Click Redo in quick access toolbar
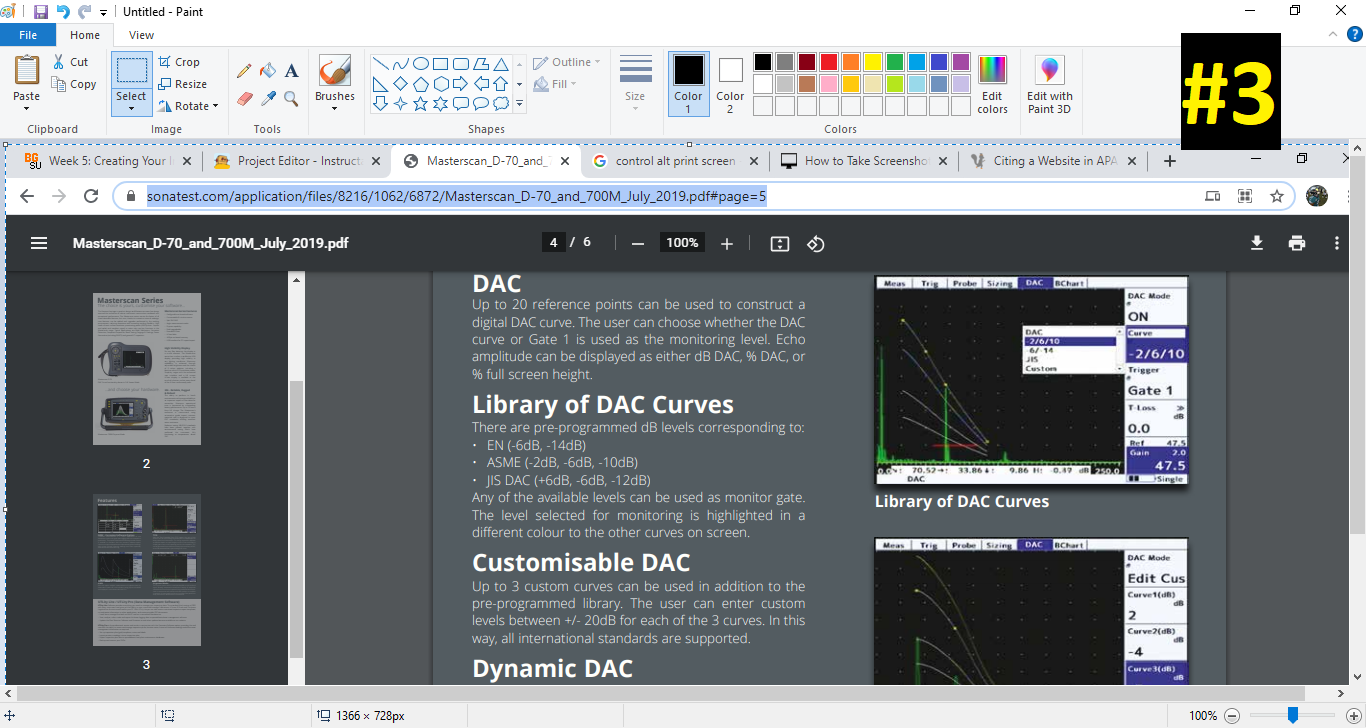 tap(84, 12)
